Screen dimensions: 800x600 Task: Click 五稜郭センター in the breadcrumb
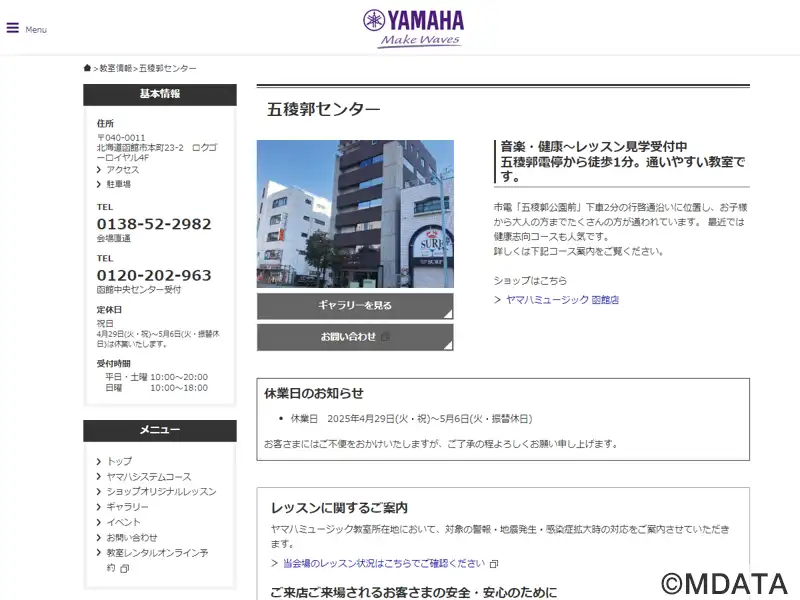(167, 68)
